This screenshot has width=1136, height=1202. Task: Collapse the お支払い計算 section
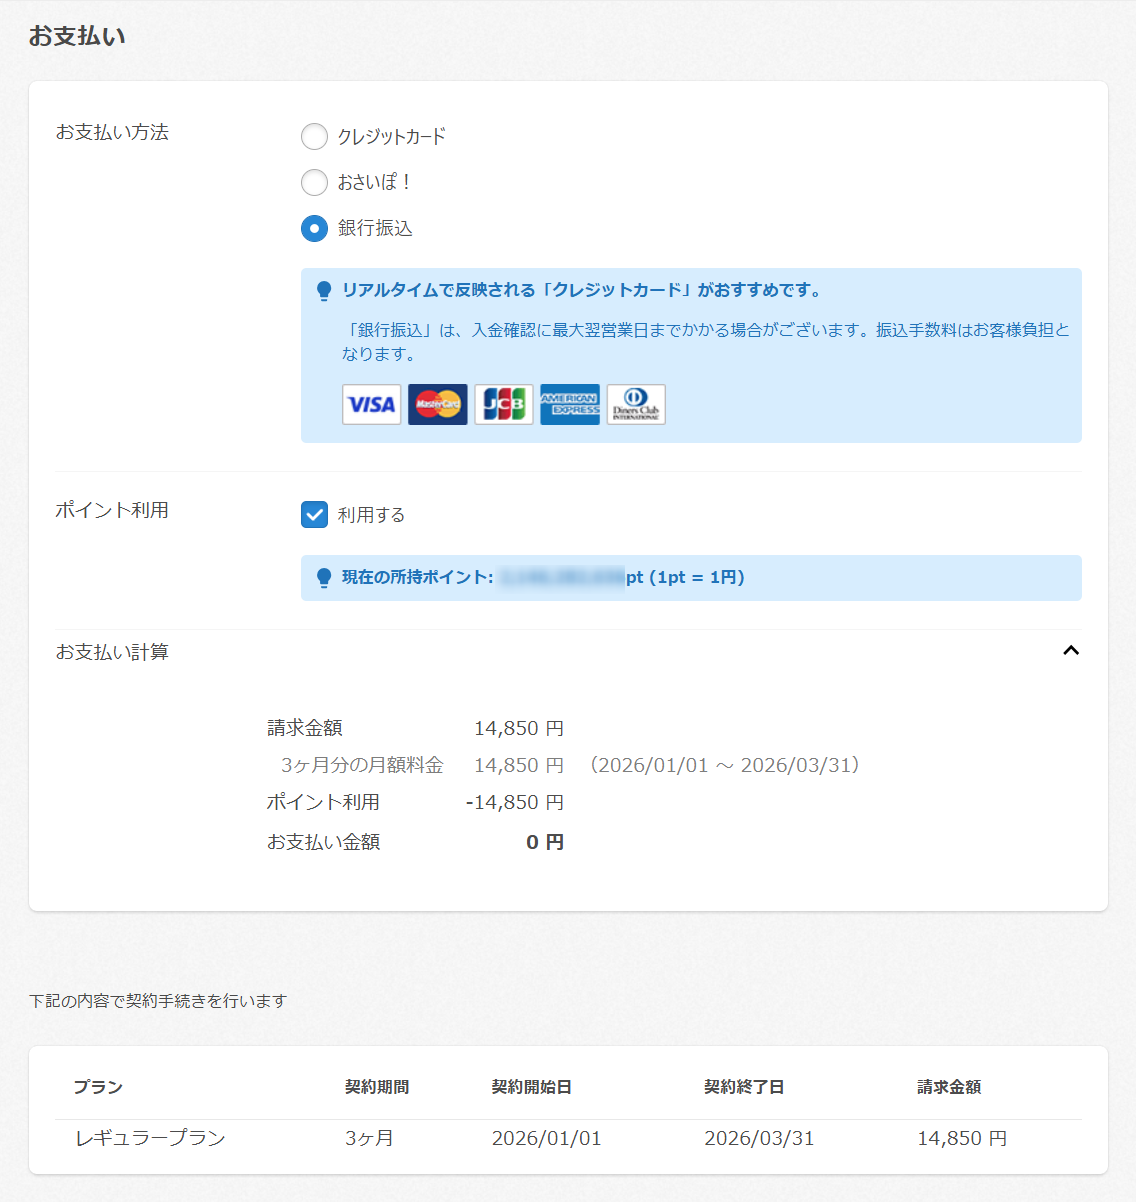tap(1070, 651)
